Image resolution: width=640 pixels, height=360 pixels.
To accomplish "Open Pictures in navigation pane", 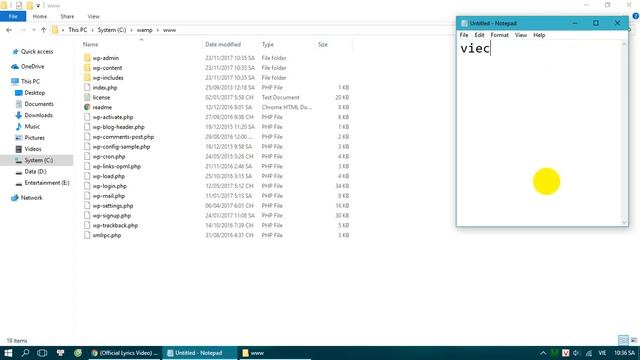I will point(34,138).
